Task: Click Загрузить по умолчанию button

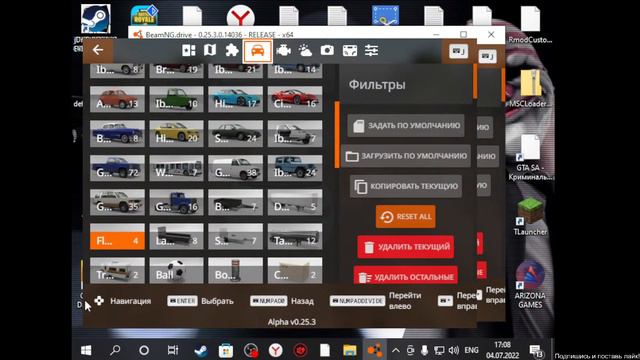Action: [x=406, y=156]
